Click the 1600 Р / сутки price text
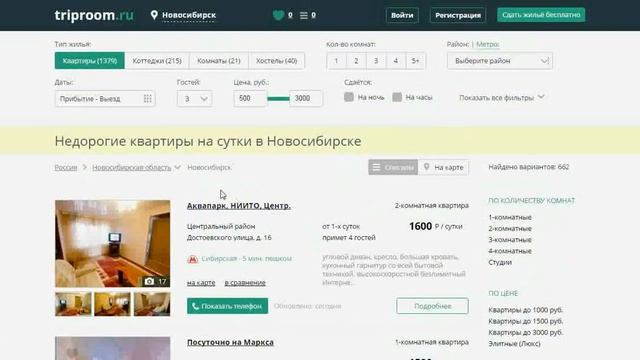 pos(436,226)
